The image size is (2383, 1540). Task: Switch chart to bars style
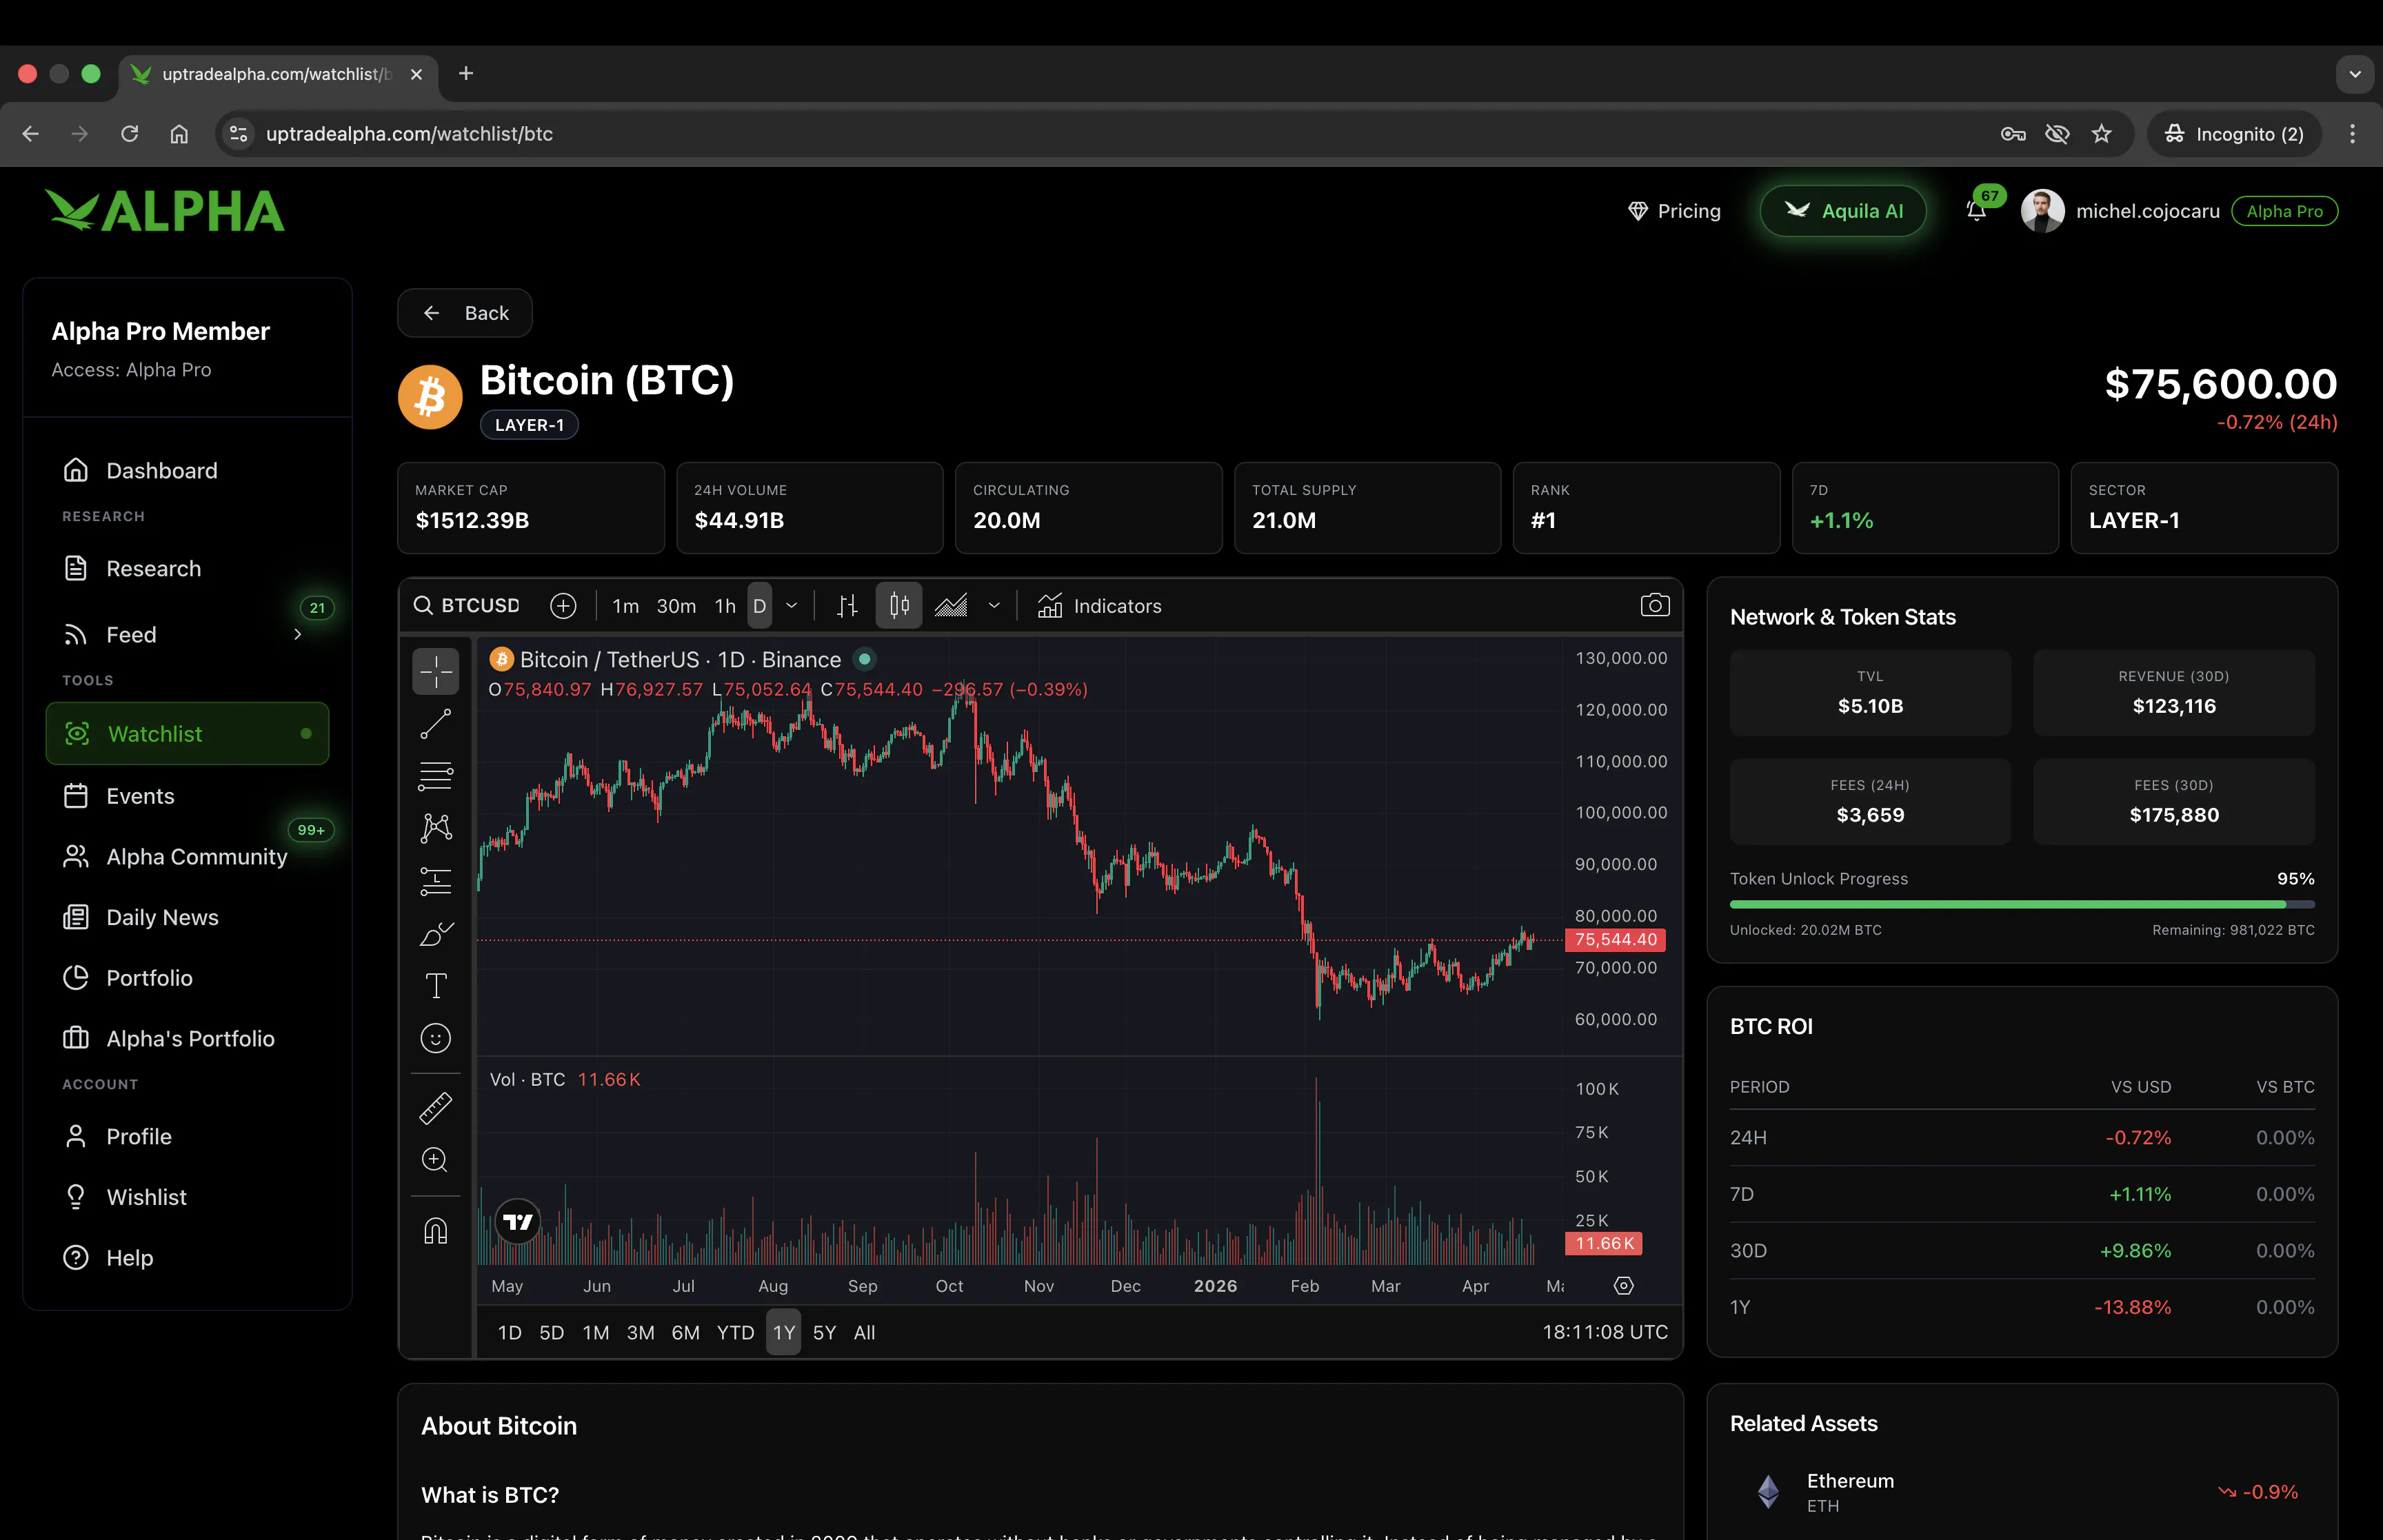[x=847, y=606]
